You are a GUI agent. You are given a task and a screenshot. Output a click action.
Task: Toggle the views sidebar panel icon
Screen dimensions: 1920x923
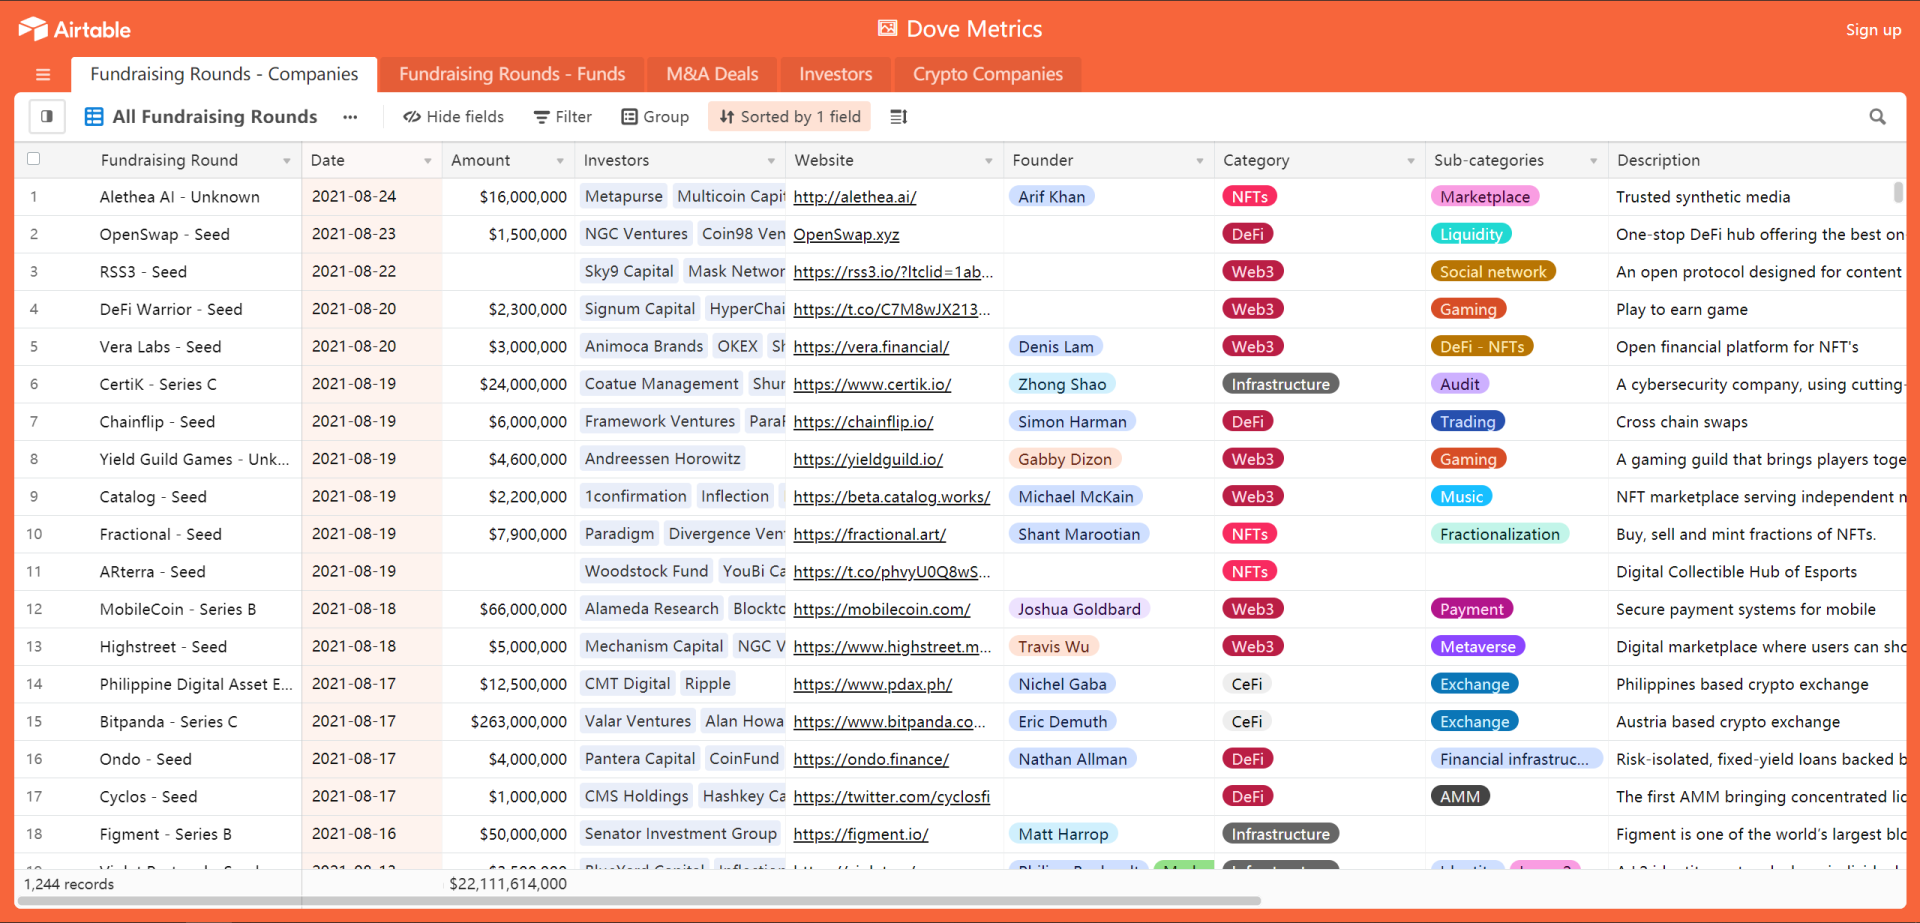click(47, 117)
